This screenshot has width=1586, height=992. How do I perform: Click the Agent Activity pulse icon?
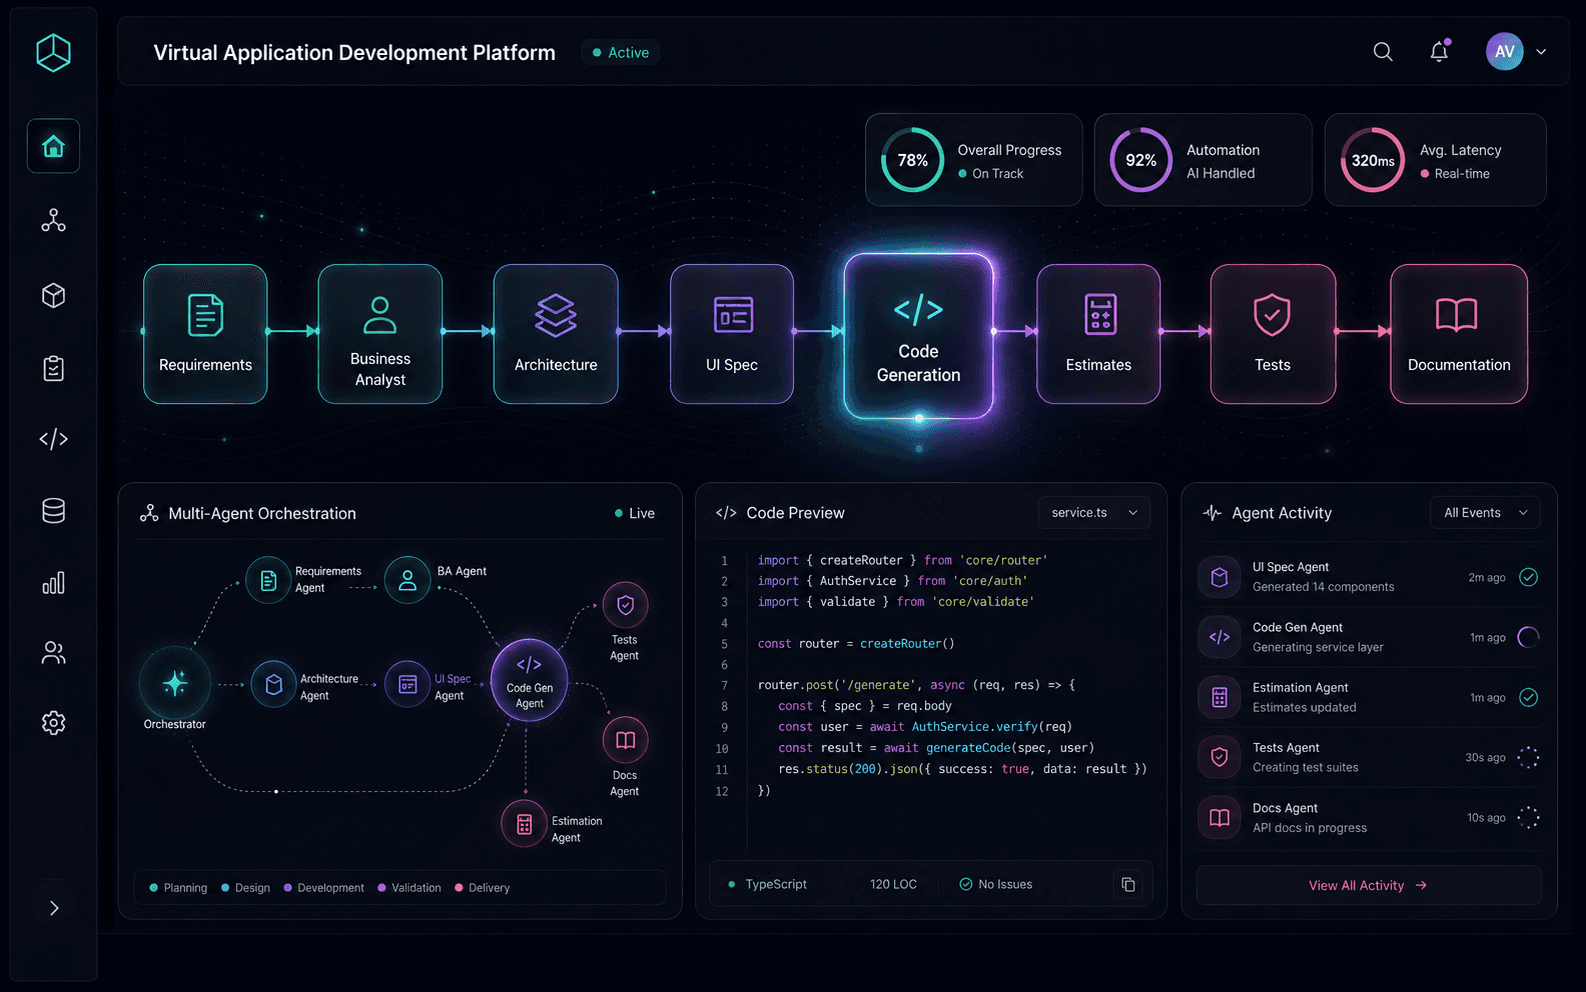(x=1212, y=513)
